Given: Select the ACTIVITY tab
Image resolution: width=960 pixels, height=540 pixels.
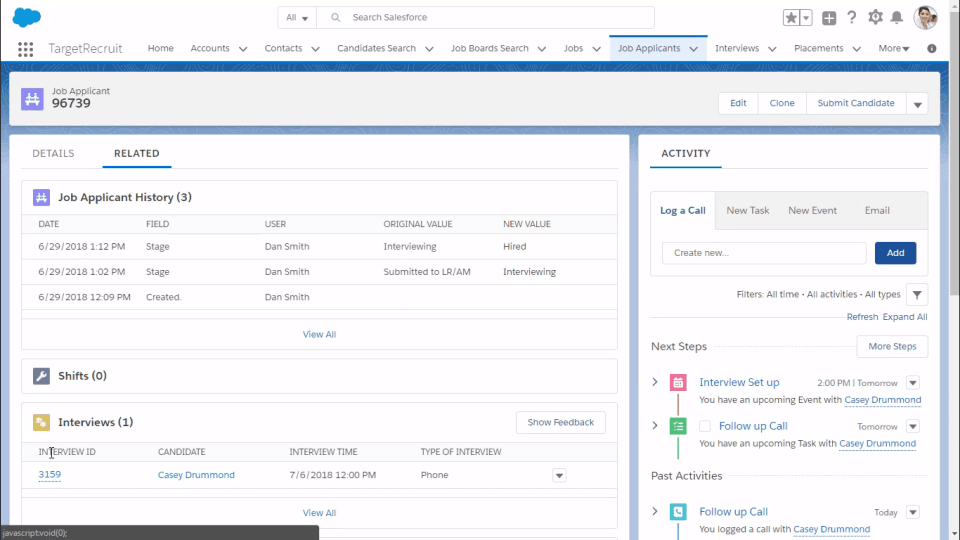Looking at the screenshot, I should (x=686, y=153).
